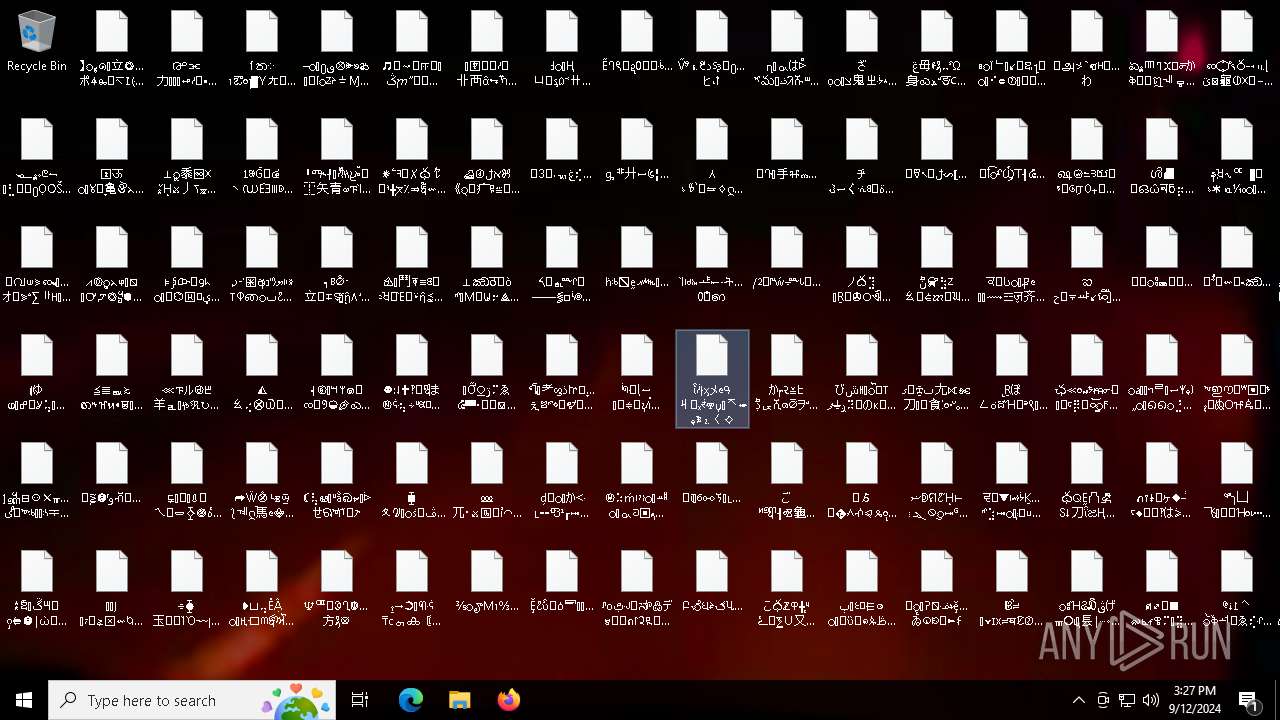Screen dimensions: 1280x720
Task: Click the taskbar search box
Action: coord(193,700)
